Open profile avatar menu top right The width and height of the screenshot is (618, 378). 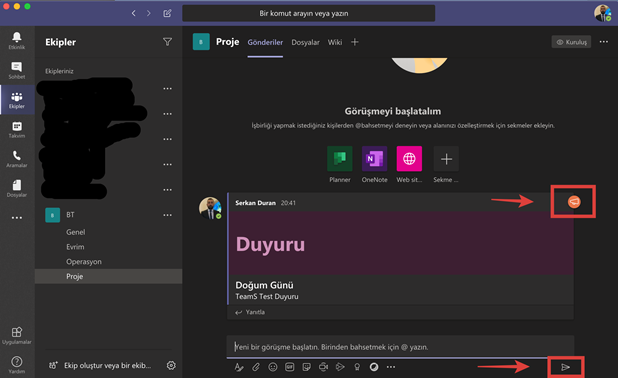603,13
